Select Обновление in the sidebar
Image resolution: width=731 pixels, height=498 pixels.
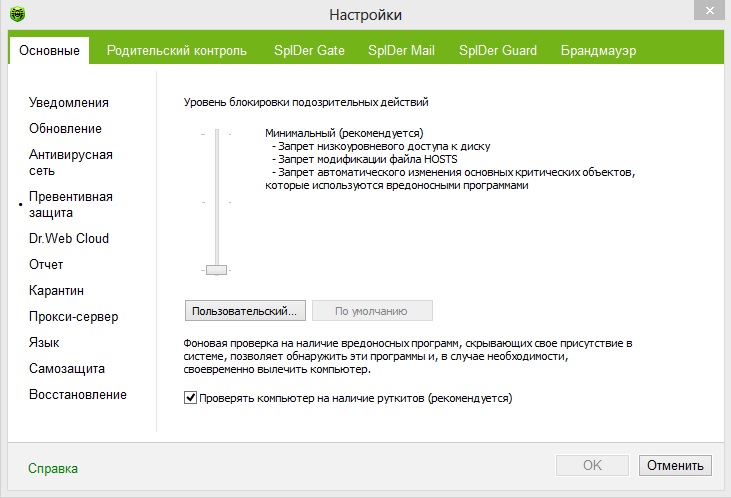(65, 128)
